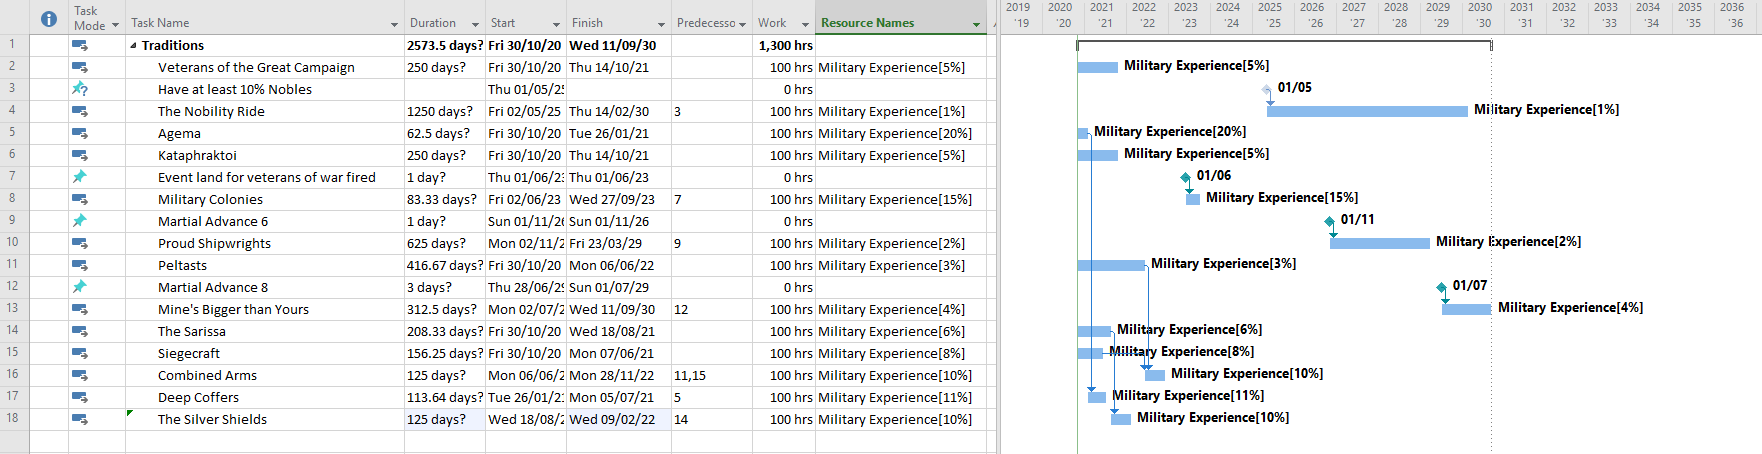Click task mode icon for Deep Coffers
The width and height of the screenshot is (1762, 454).
tap(80, 398)
